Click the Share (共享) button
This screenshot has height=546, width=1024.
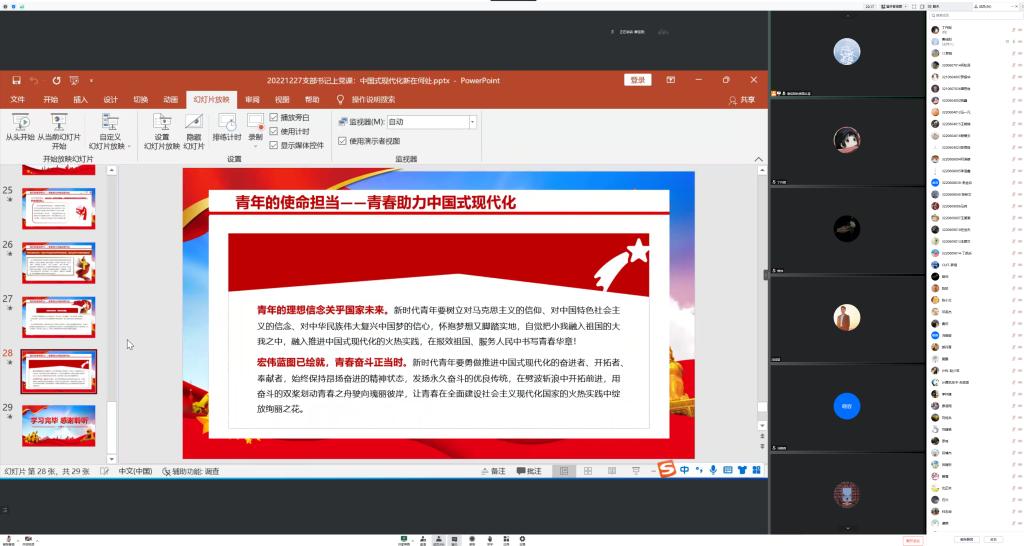tap(741, 100)
